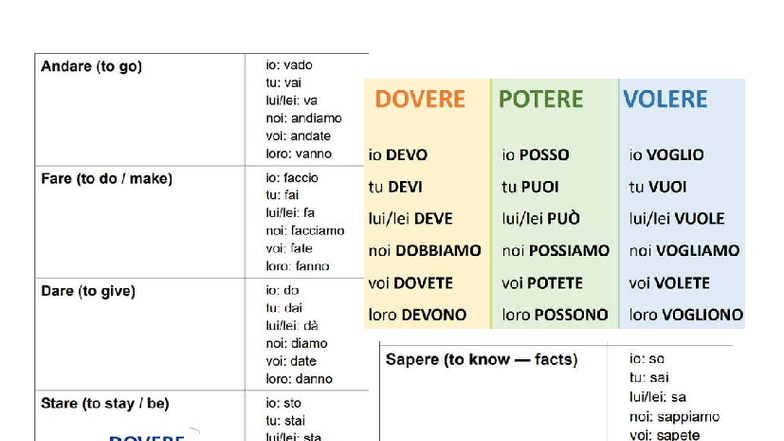This screenshot has width=784, height=441.
Task: Click the orange DOVERE column title
Action: tap(420, 99)
